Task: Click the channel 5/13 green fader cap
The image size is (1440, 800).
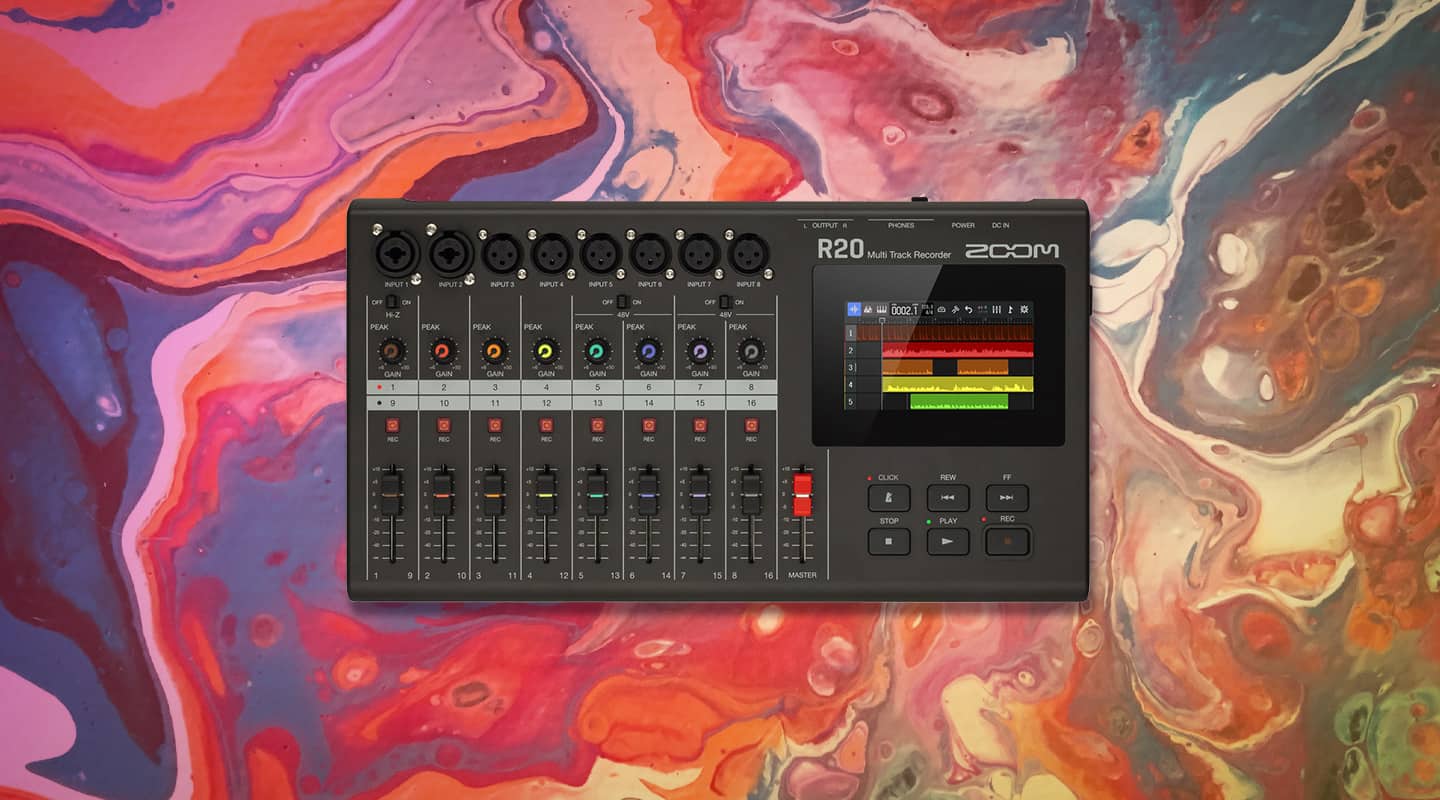Action: point(597,495)
